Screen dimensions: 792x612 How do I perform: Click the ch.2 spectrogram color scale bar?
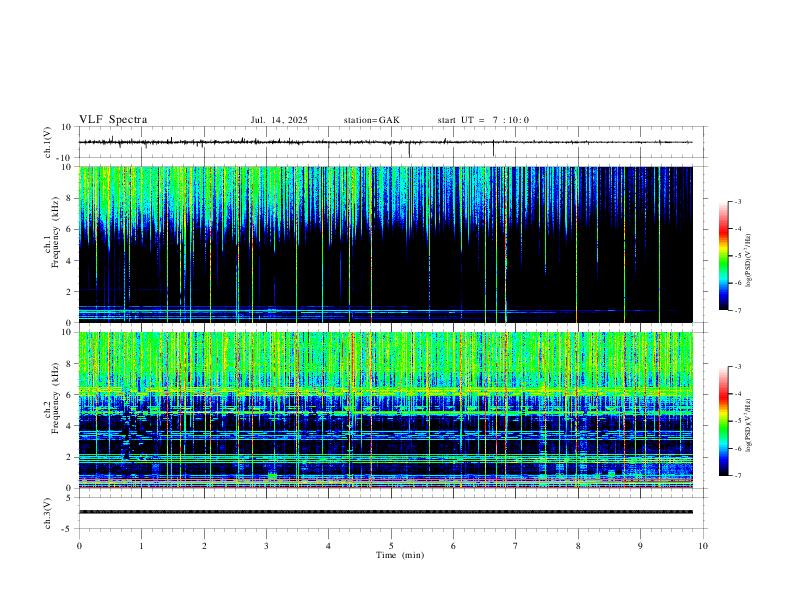point(724,421)
